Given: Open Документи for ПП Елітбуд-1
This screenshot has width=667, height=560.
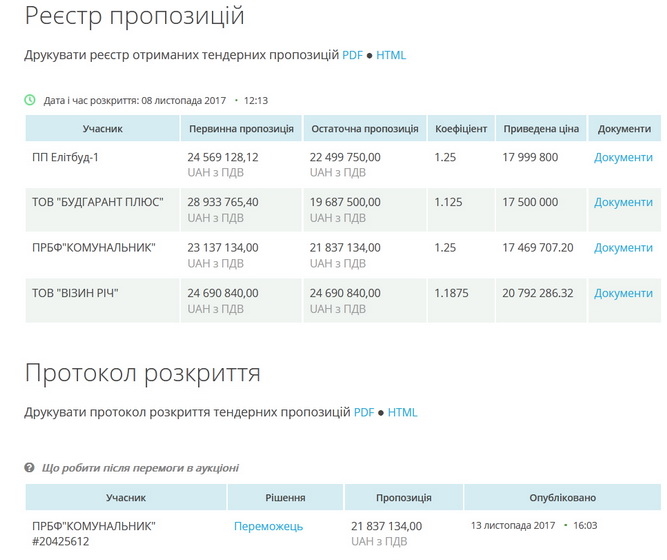Looking at the screenshot, I should pyautogui.click(x=623, y=157).
